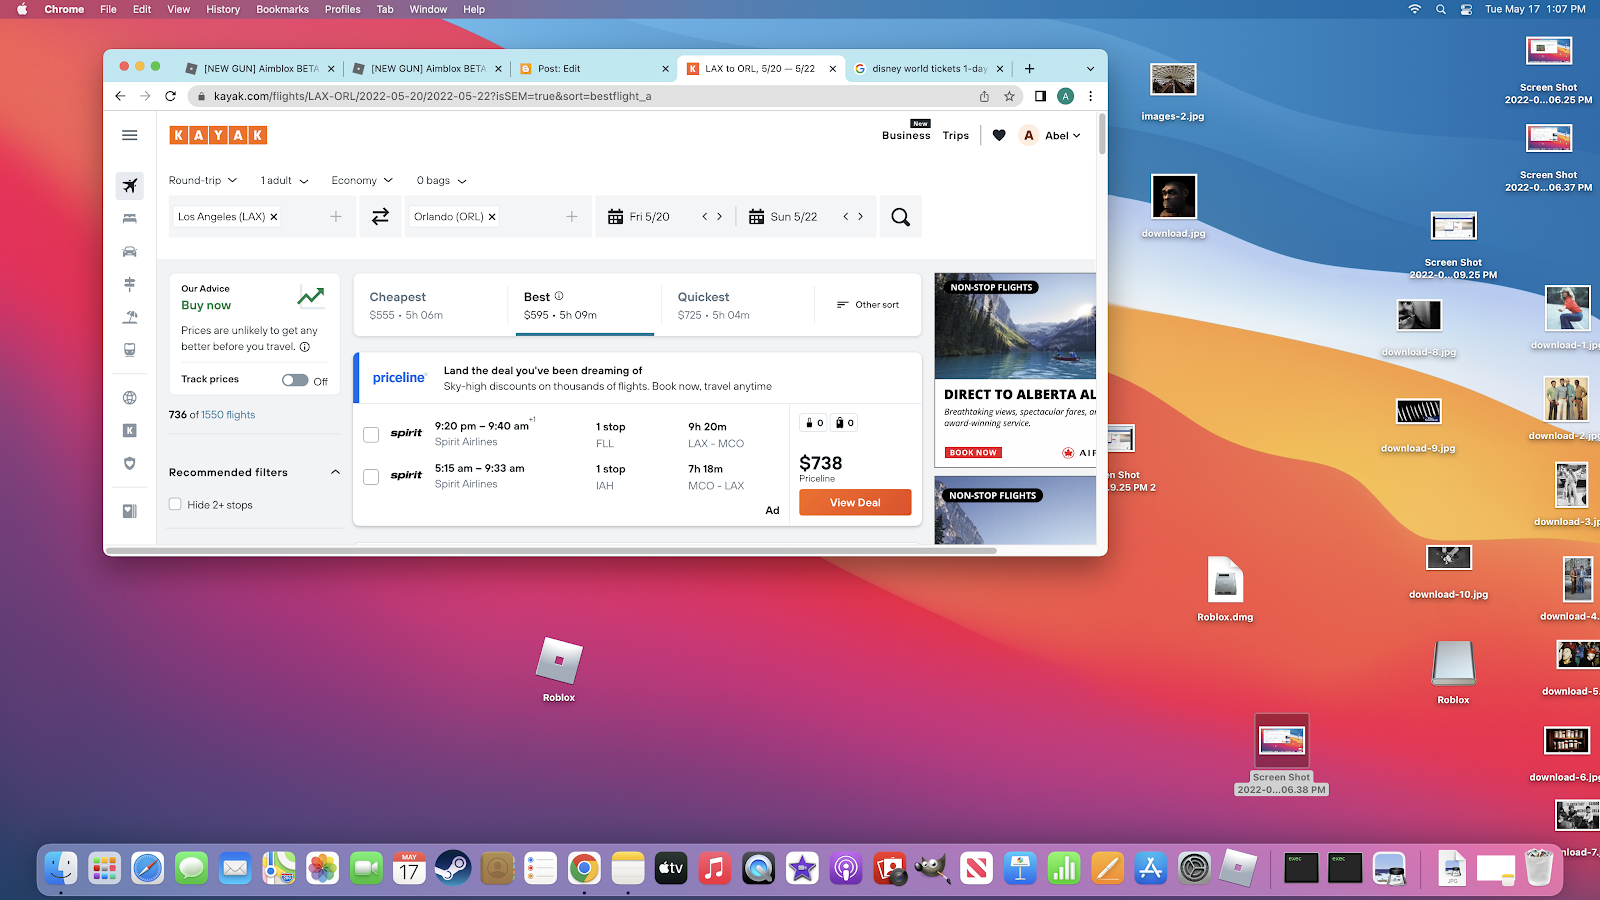Open Safari from the Dock
This screenshot has height=900, width=1600.
click(x=148, y=868)
